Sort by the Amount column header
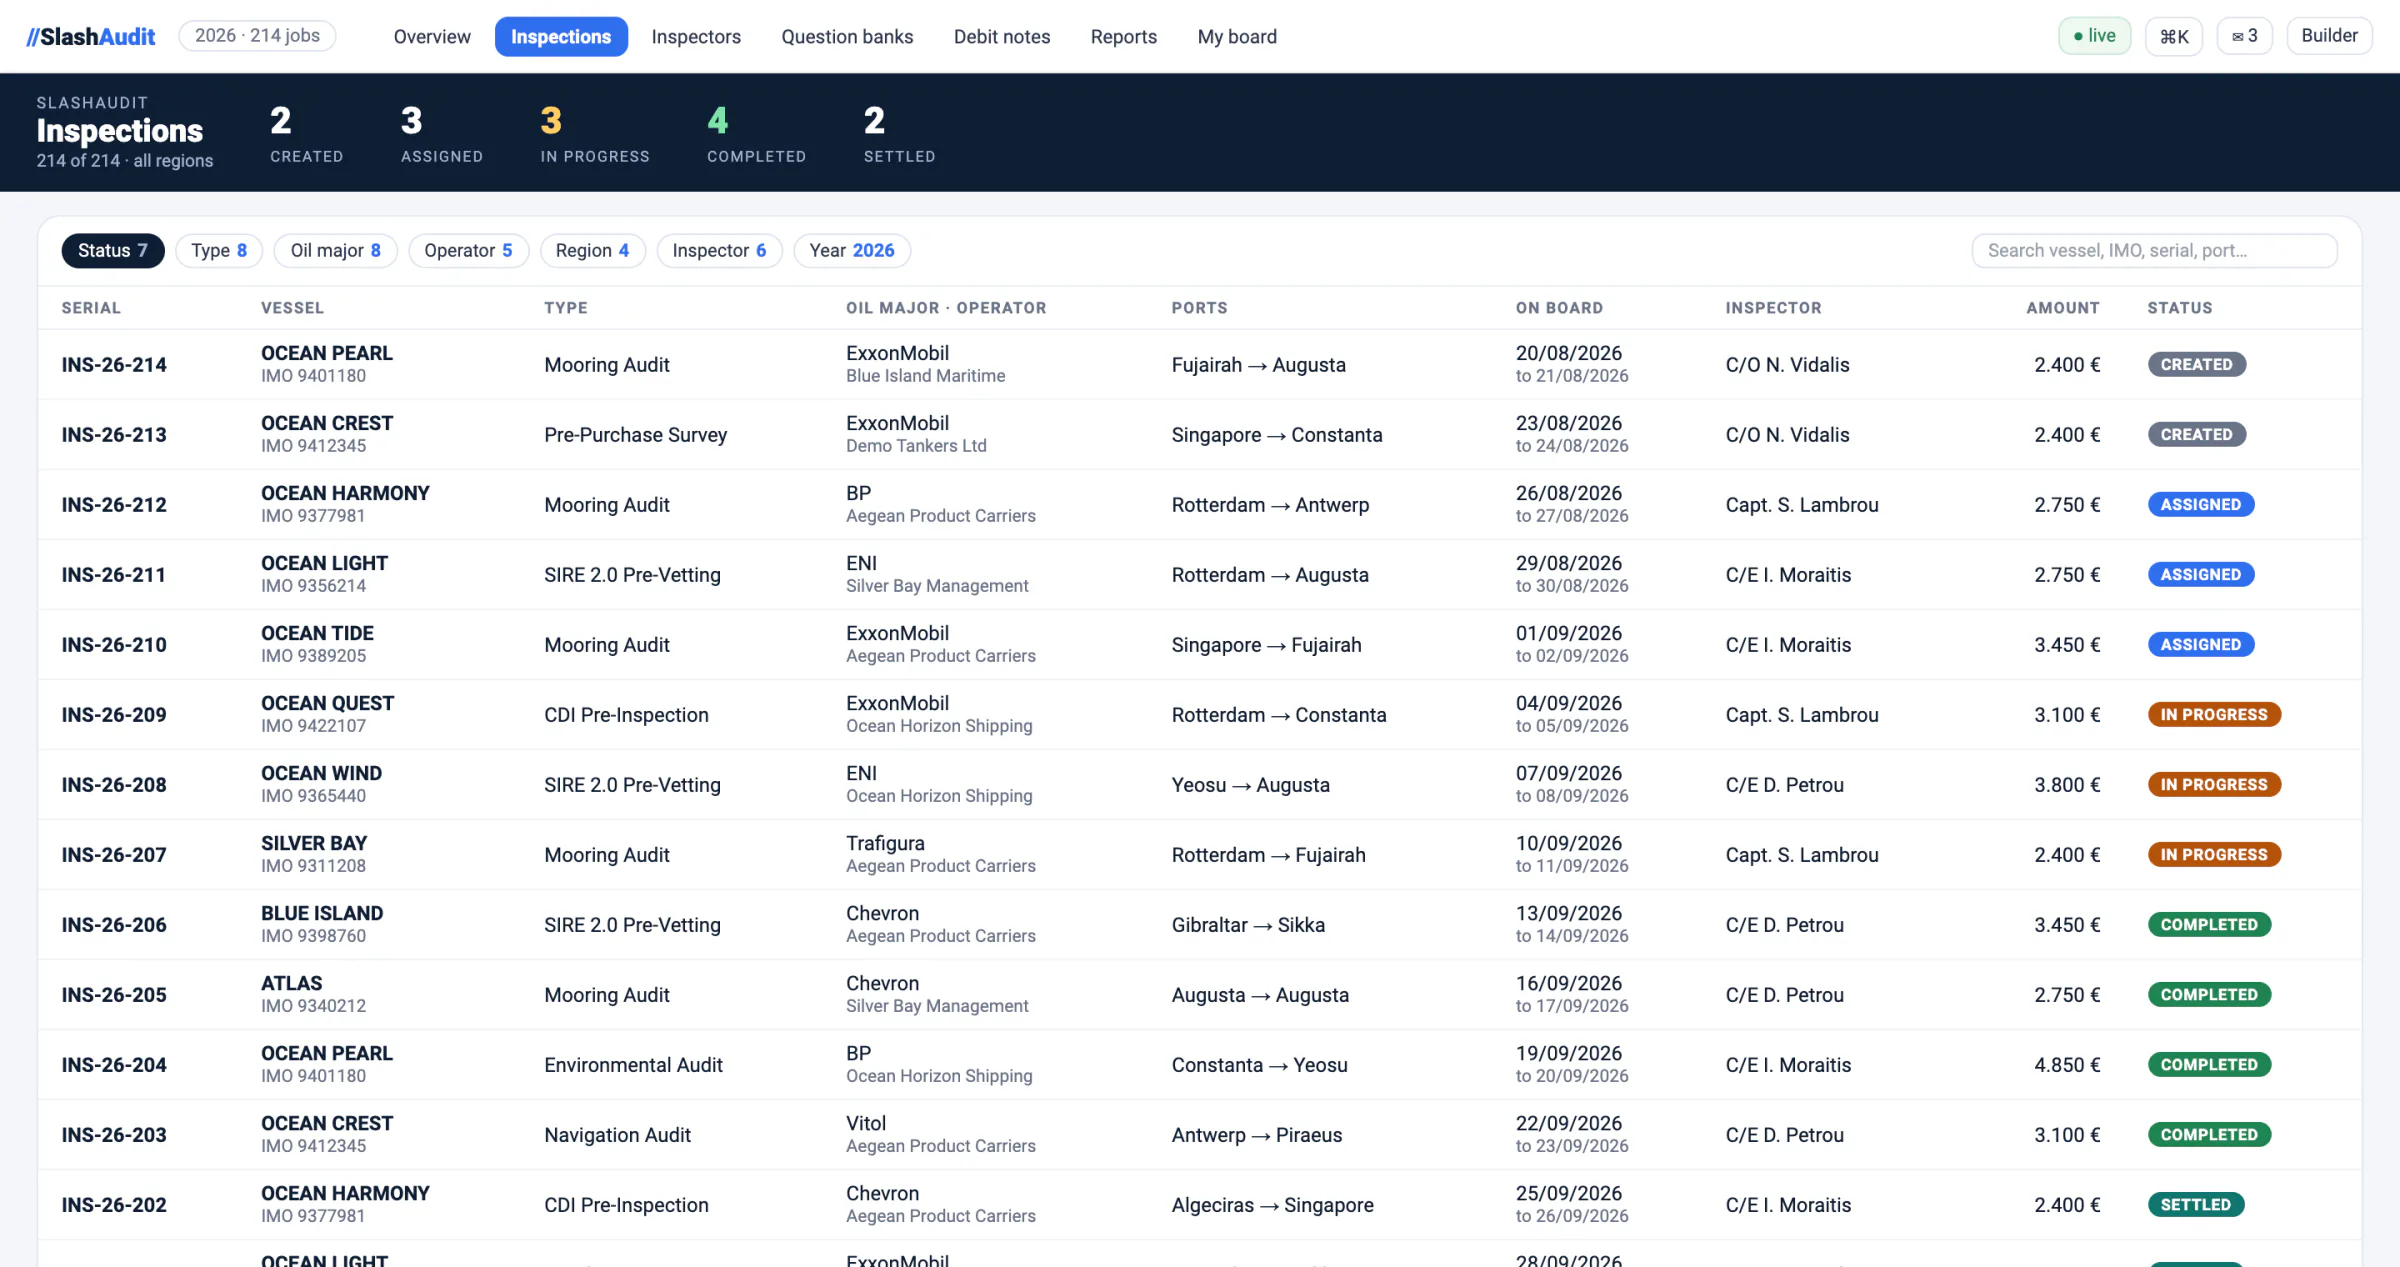 pos(2063,308)
